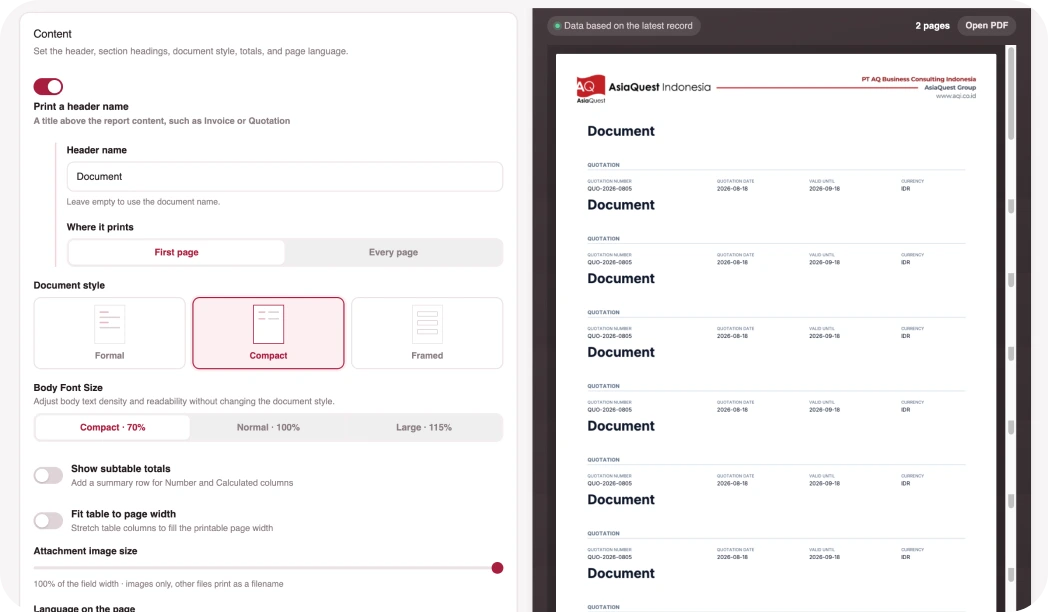Enable Show subtable totals switch
This screenshot has height=612, width=1048.
48,476
